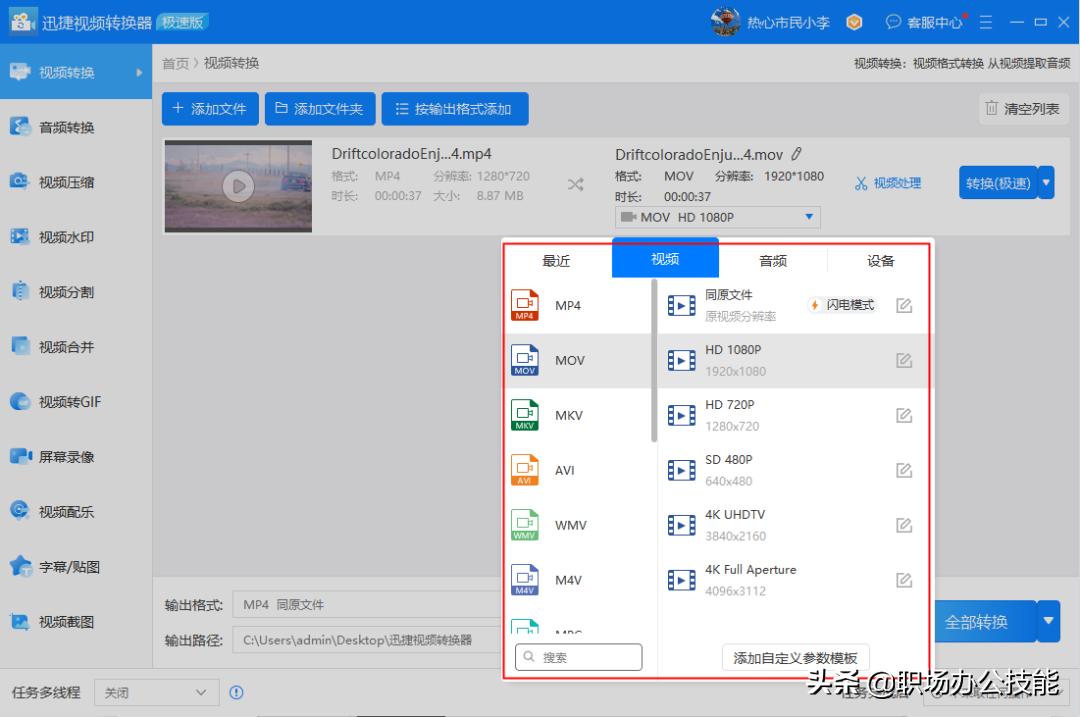Open the 任务多线程 selector showing 关闭

(x=155, y=691)
